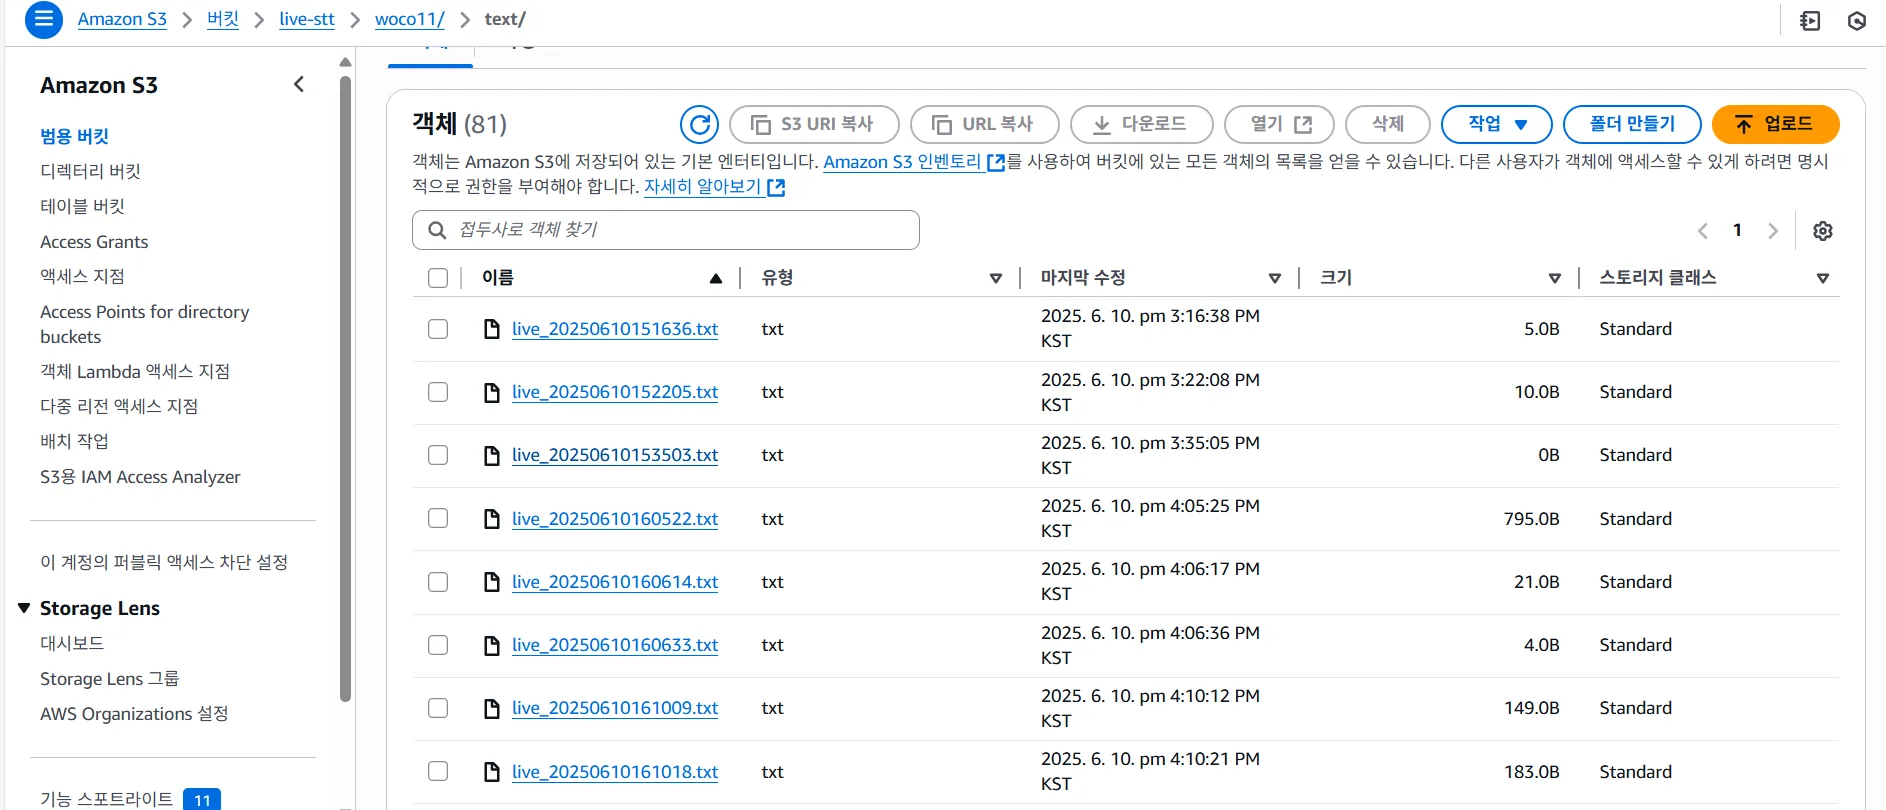Open the 작업 actions dropdown
This screenshot has width=1886, height=810.
coord(1496,124)
